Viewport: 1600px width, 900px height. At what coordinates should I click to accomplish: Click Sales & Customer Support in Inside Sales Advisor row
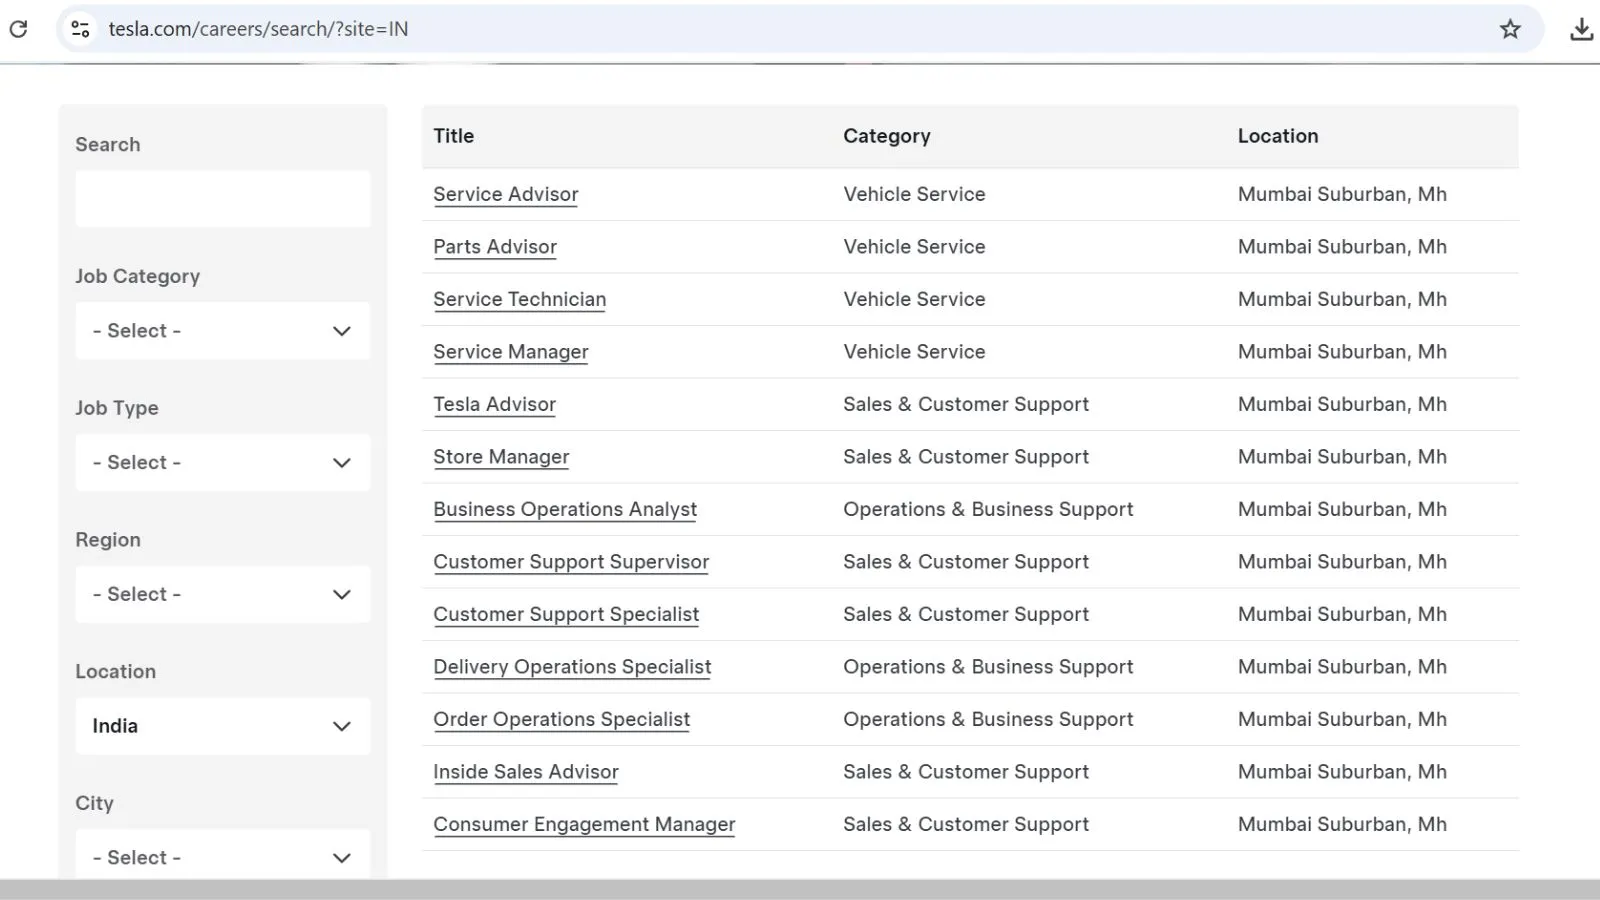point(966,772)
